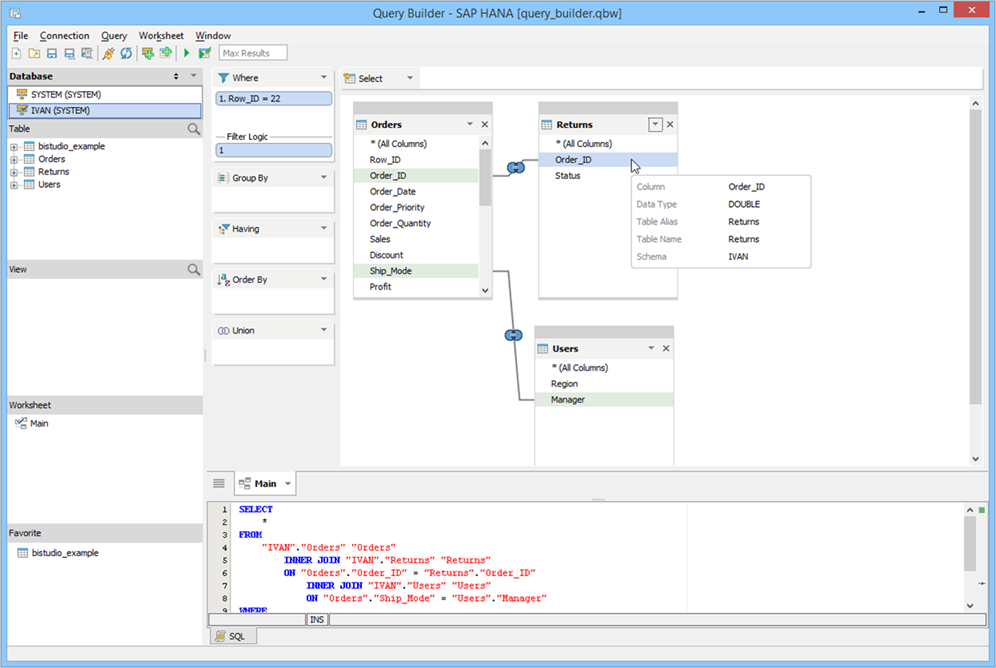Click the join link icon between Orders and Users
The image size is (996, 668).
[513, 335]
